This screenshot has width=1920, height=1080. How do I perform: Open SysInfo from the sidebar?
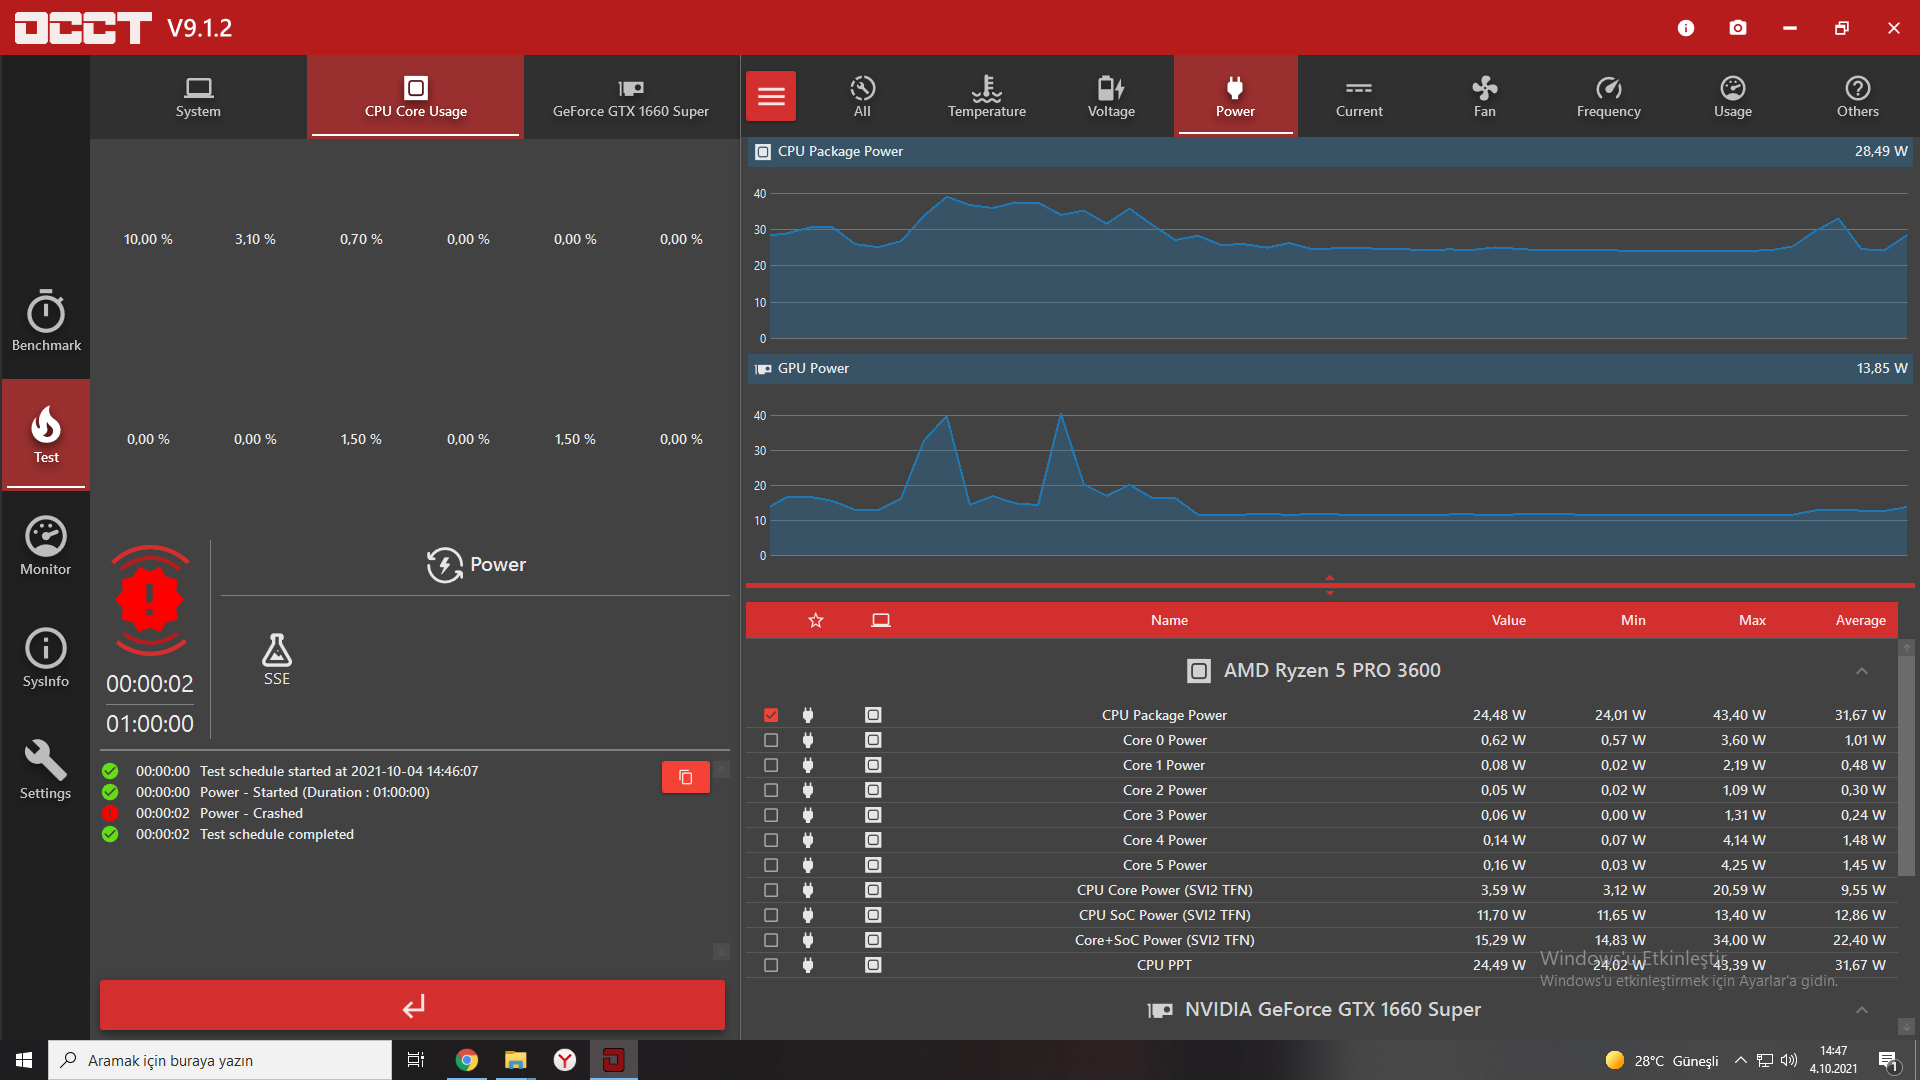(46, 658)
